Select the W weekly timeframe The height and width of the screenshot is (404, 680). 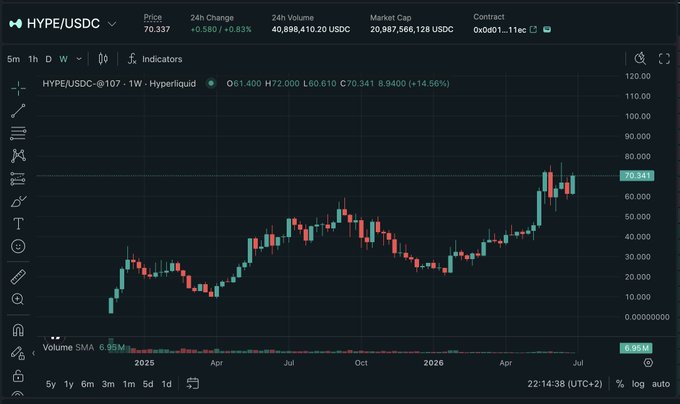click(63, 59)
